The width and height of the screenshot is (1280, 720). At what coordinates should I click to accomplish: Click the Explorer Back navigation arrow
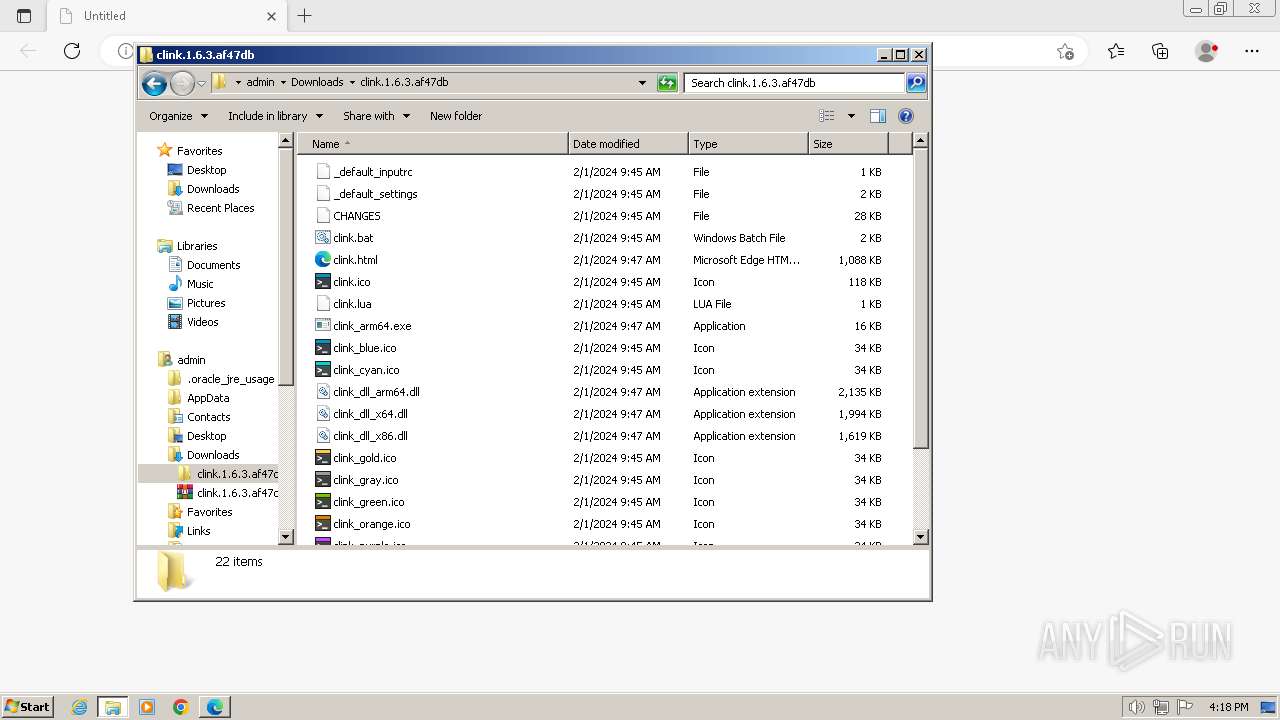click(x=154, y=84)
